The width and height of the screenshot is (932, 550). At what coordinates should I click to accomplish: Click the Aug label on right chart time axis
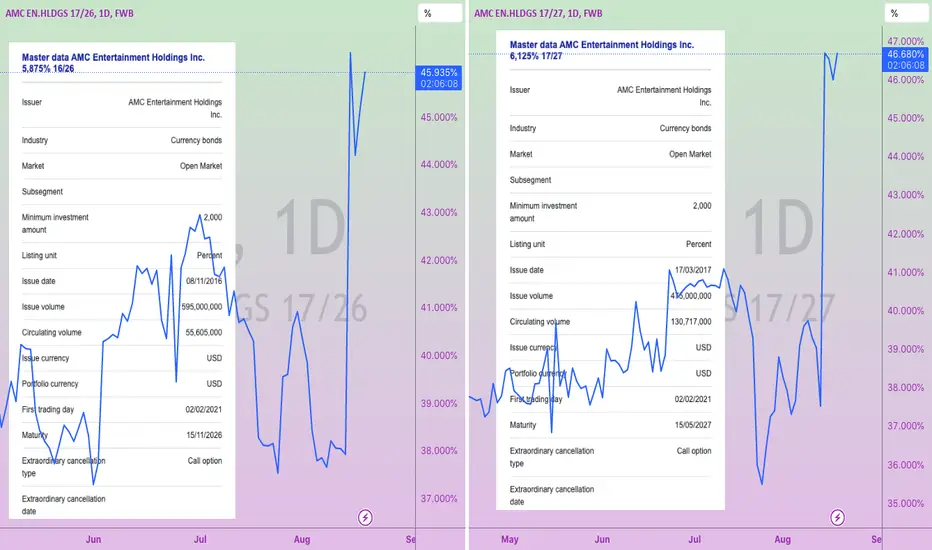pyautogui.click(x=782, y=539)
